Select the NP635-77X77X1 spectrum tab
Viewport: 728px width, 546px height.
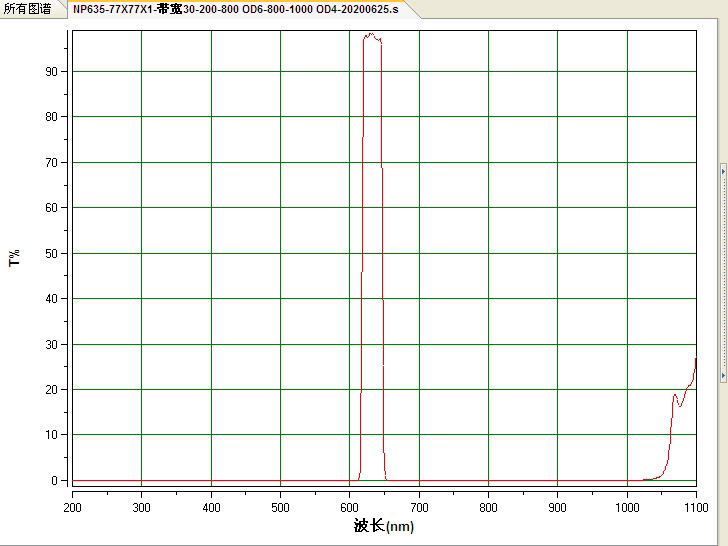coord(236,9)
